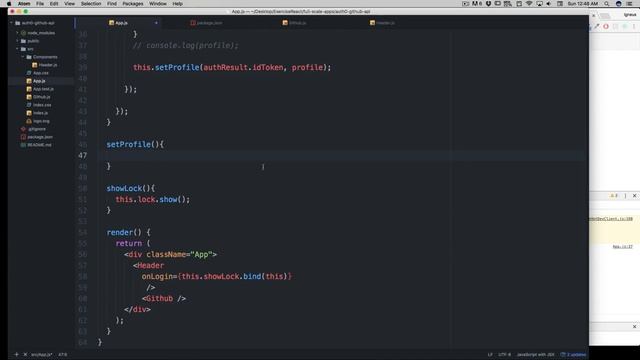Open the Window menu
640x360 pixels.
click(158, 4)
